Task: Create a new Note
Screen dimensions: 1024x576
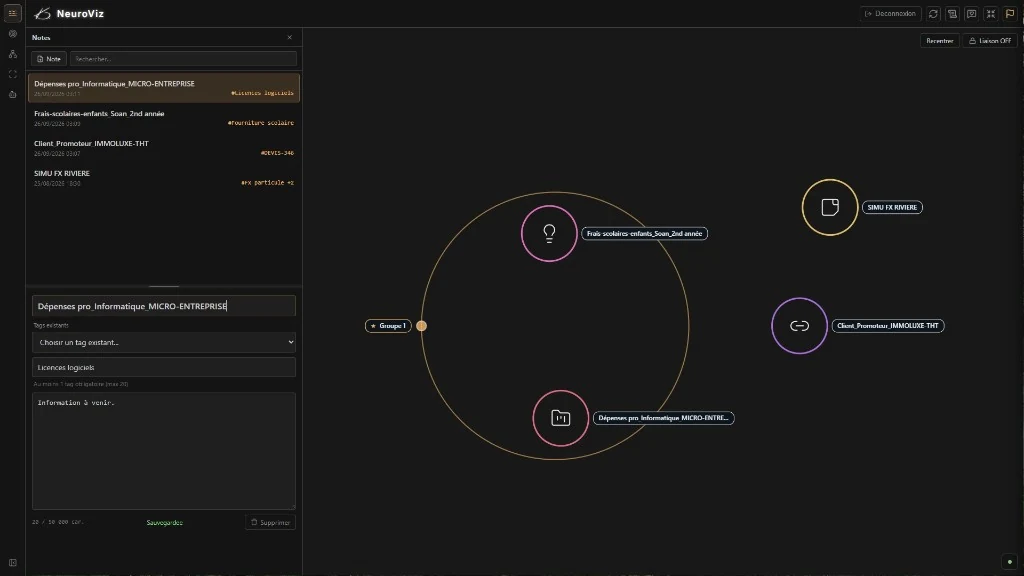Action: pyautogui.click(x=49, y=59)
